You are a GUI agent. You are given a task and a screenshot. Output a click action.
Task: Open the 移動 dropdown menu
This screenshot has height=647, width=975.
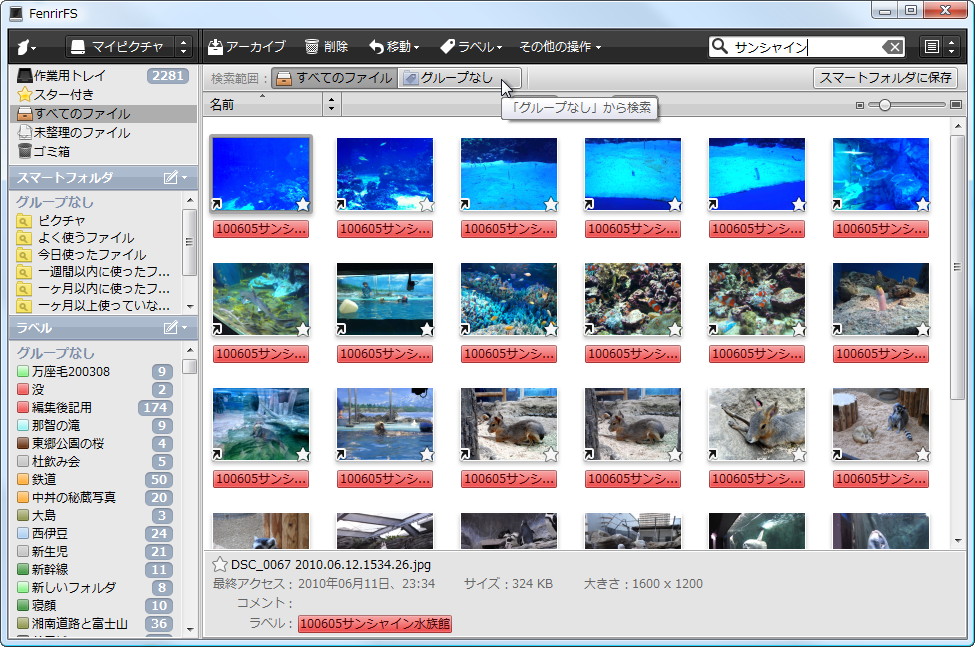coord(394,47)
